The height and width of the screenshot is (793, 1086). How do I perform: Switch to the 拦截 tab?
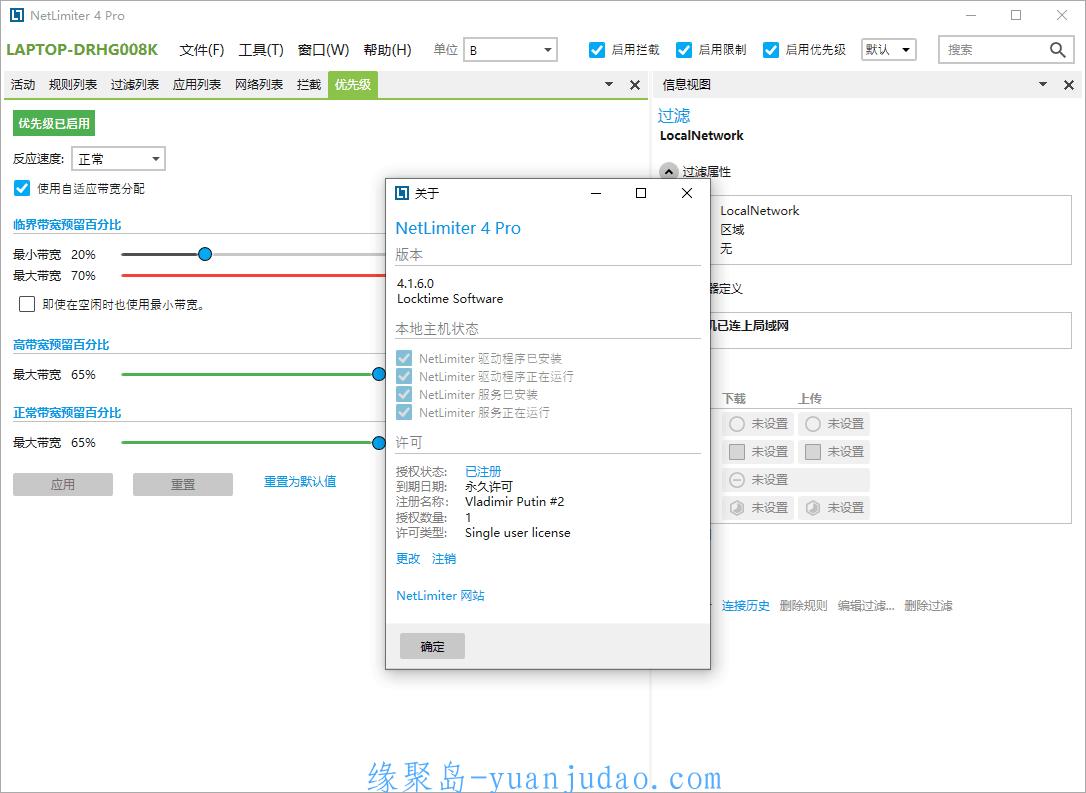309,84
